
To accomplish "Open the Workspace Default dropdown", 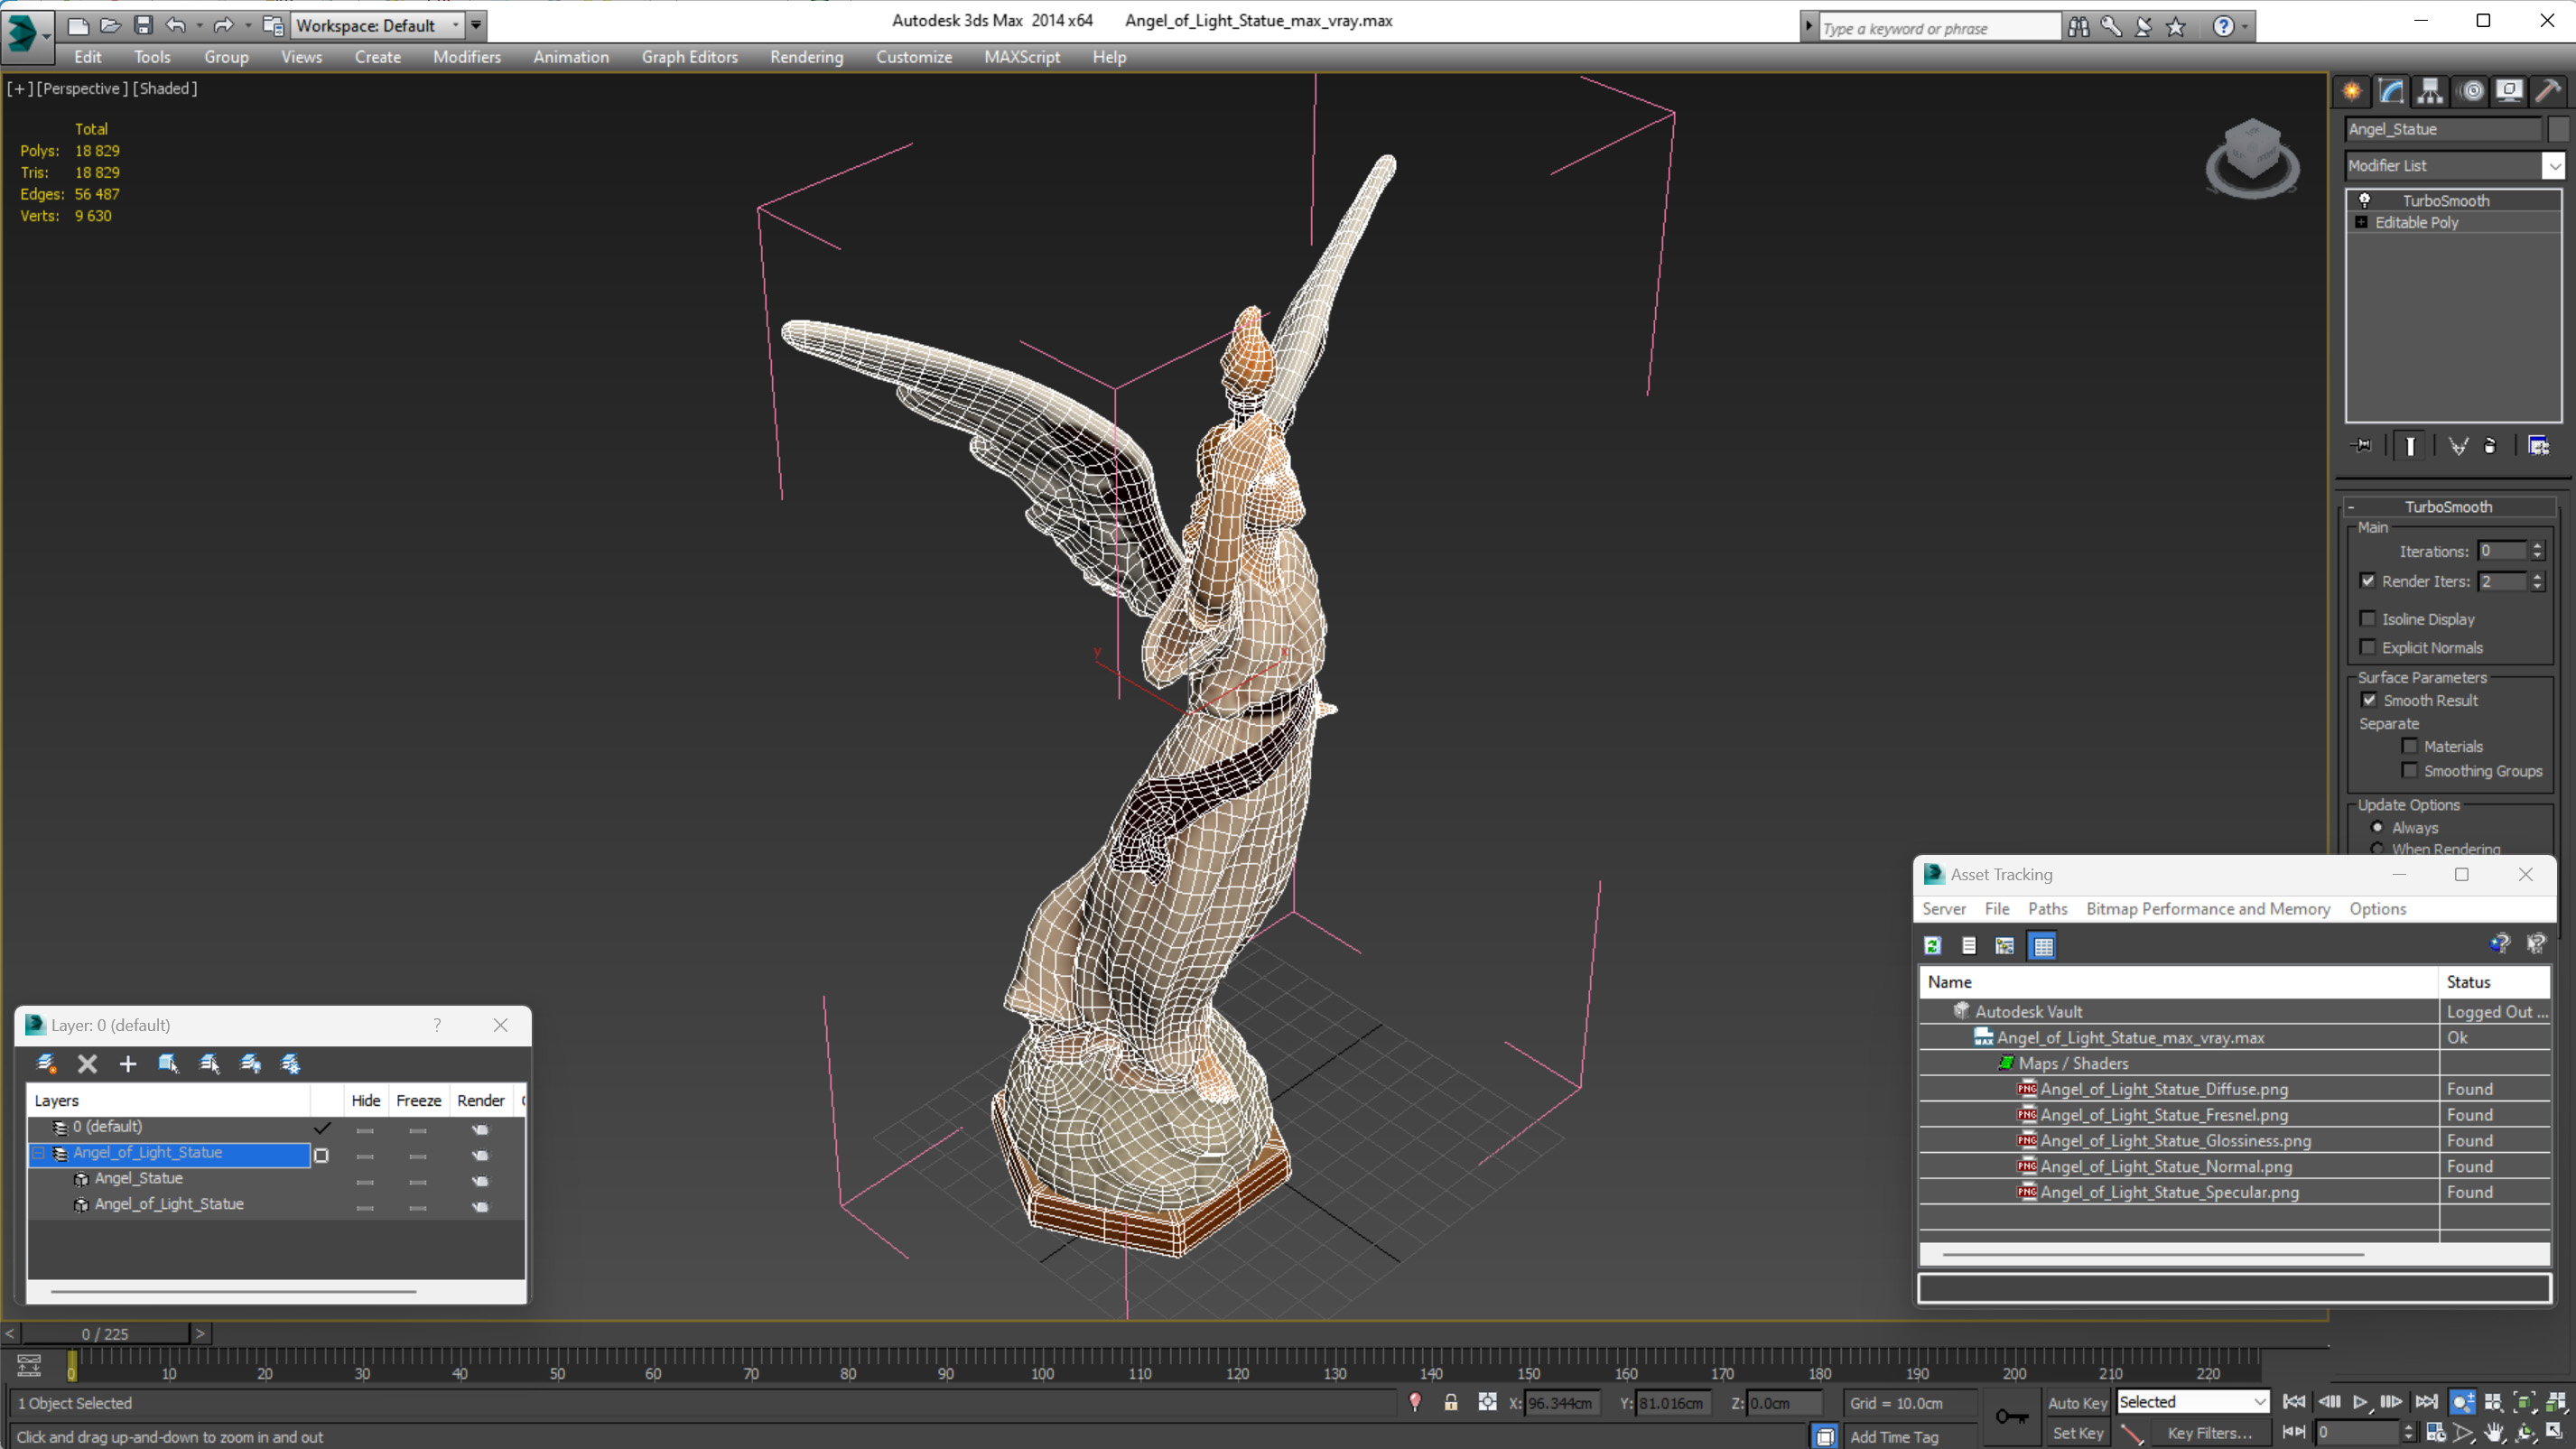I will (455, 25).
